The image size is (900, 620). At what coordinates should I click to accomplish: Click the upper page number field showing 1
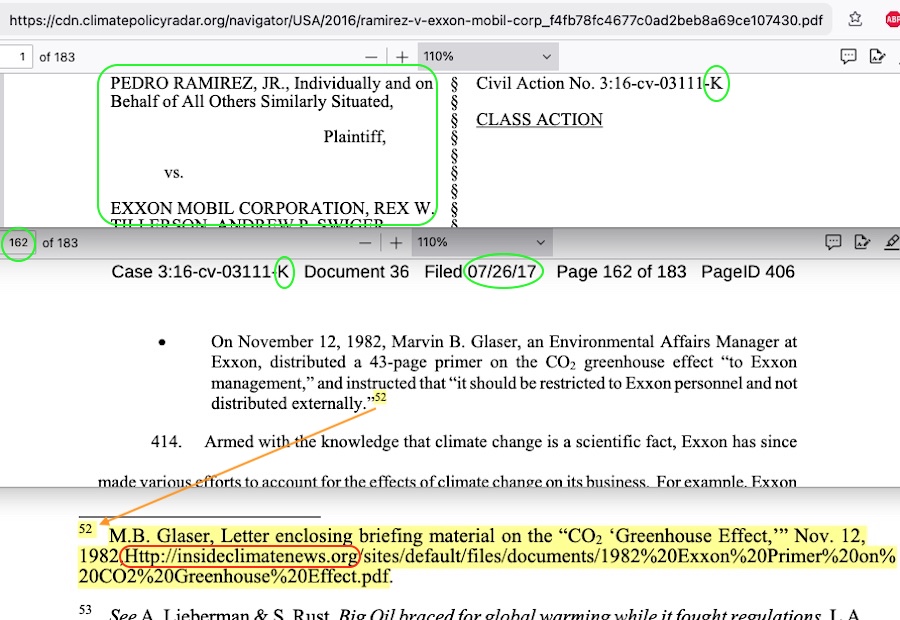point(18,57)
